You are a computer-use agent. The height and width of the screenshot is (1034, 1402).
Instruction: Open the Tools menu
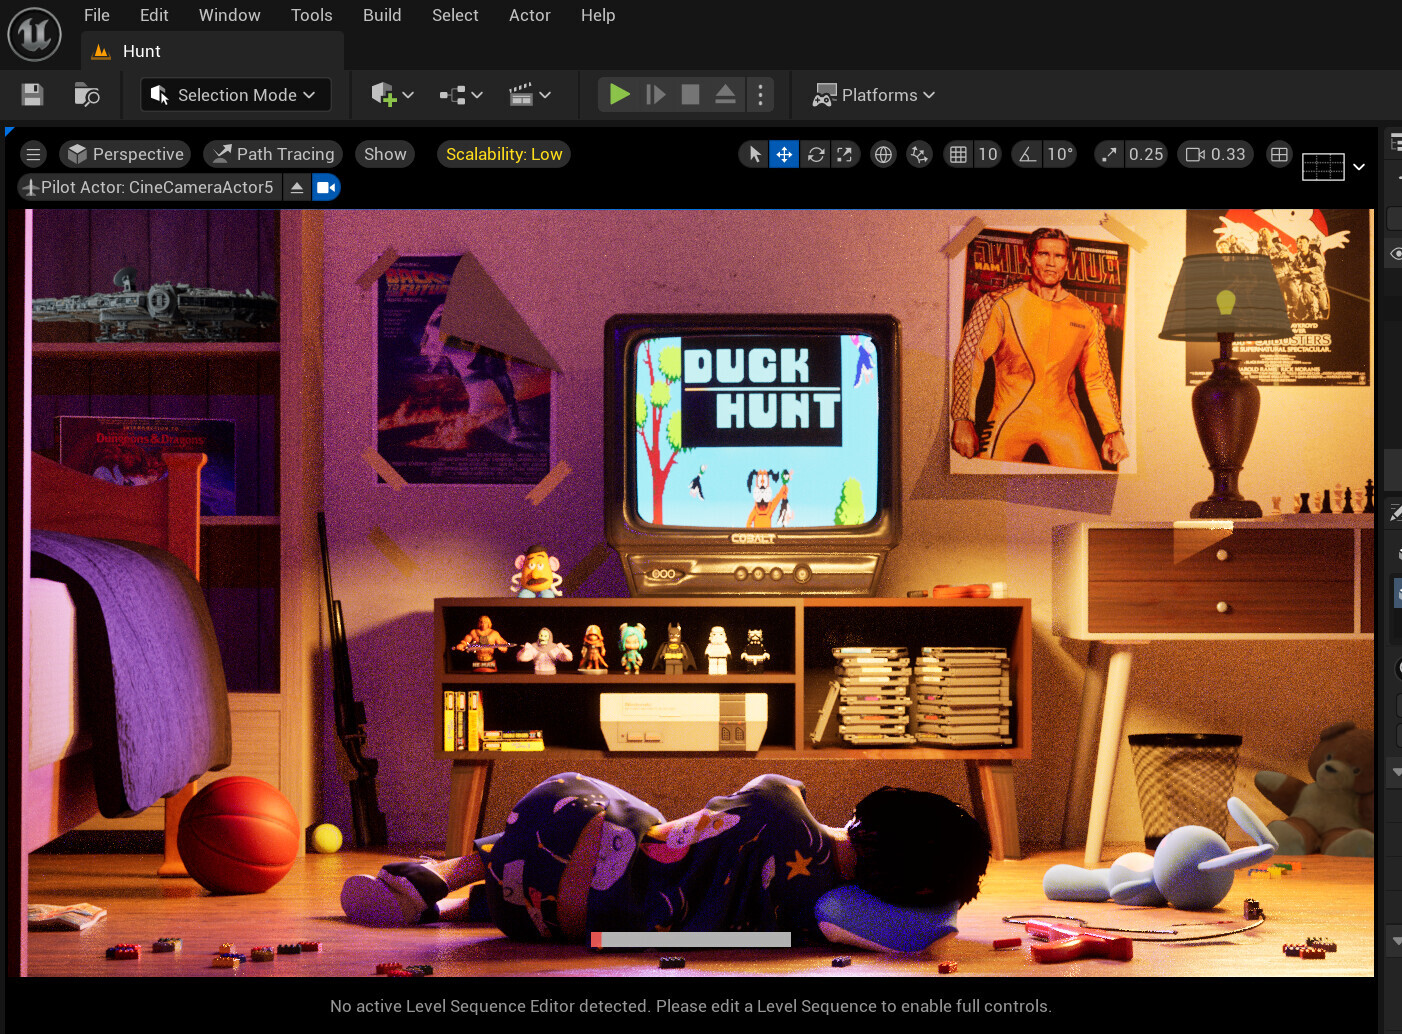(311, 15)
